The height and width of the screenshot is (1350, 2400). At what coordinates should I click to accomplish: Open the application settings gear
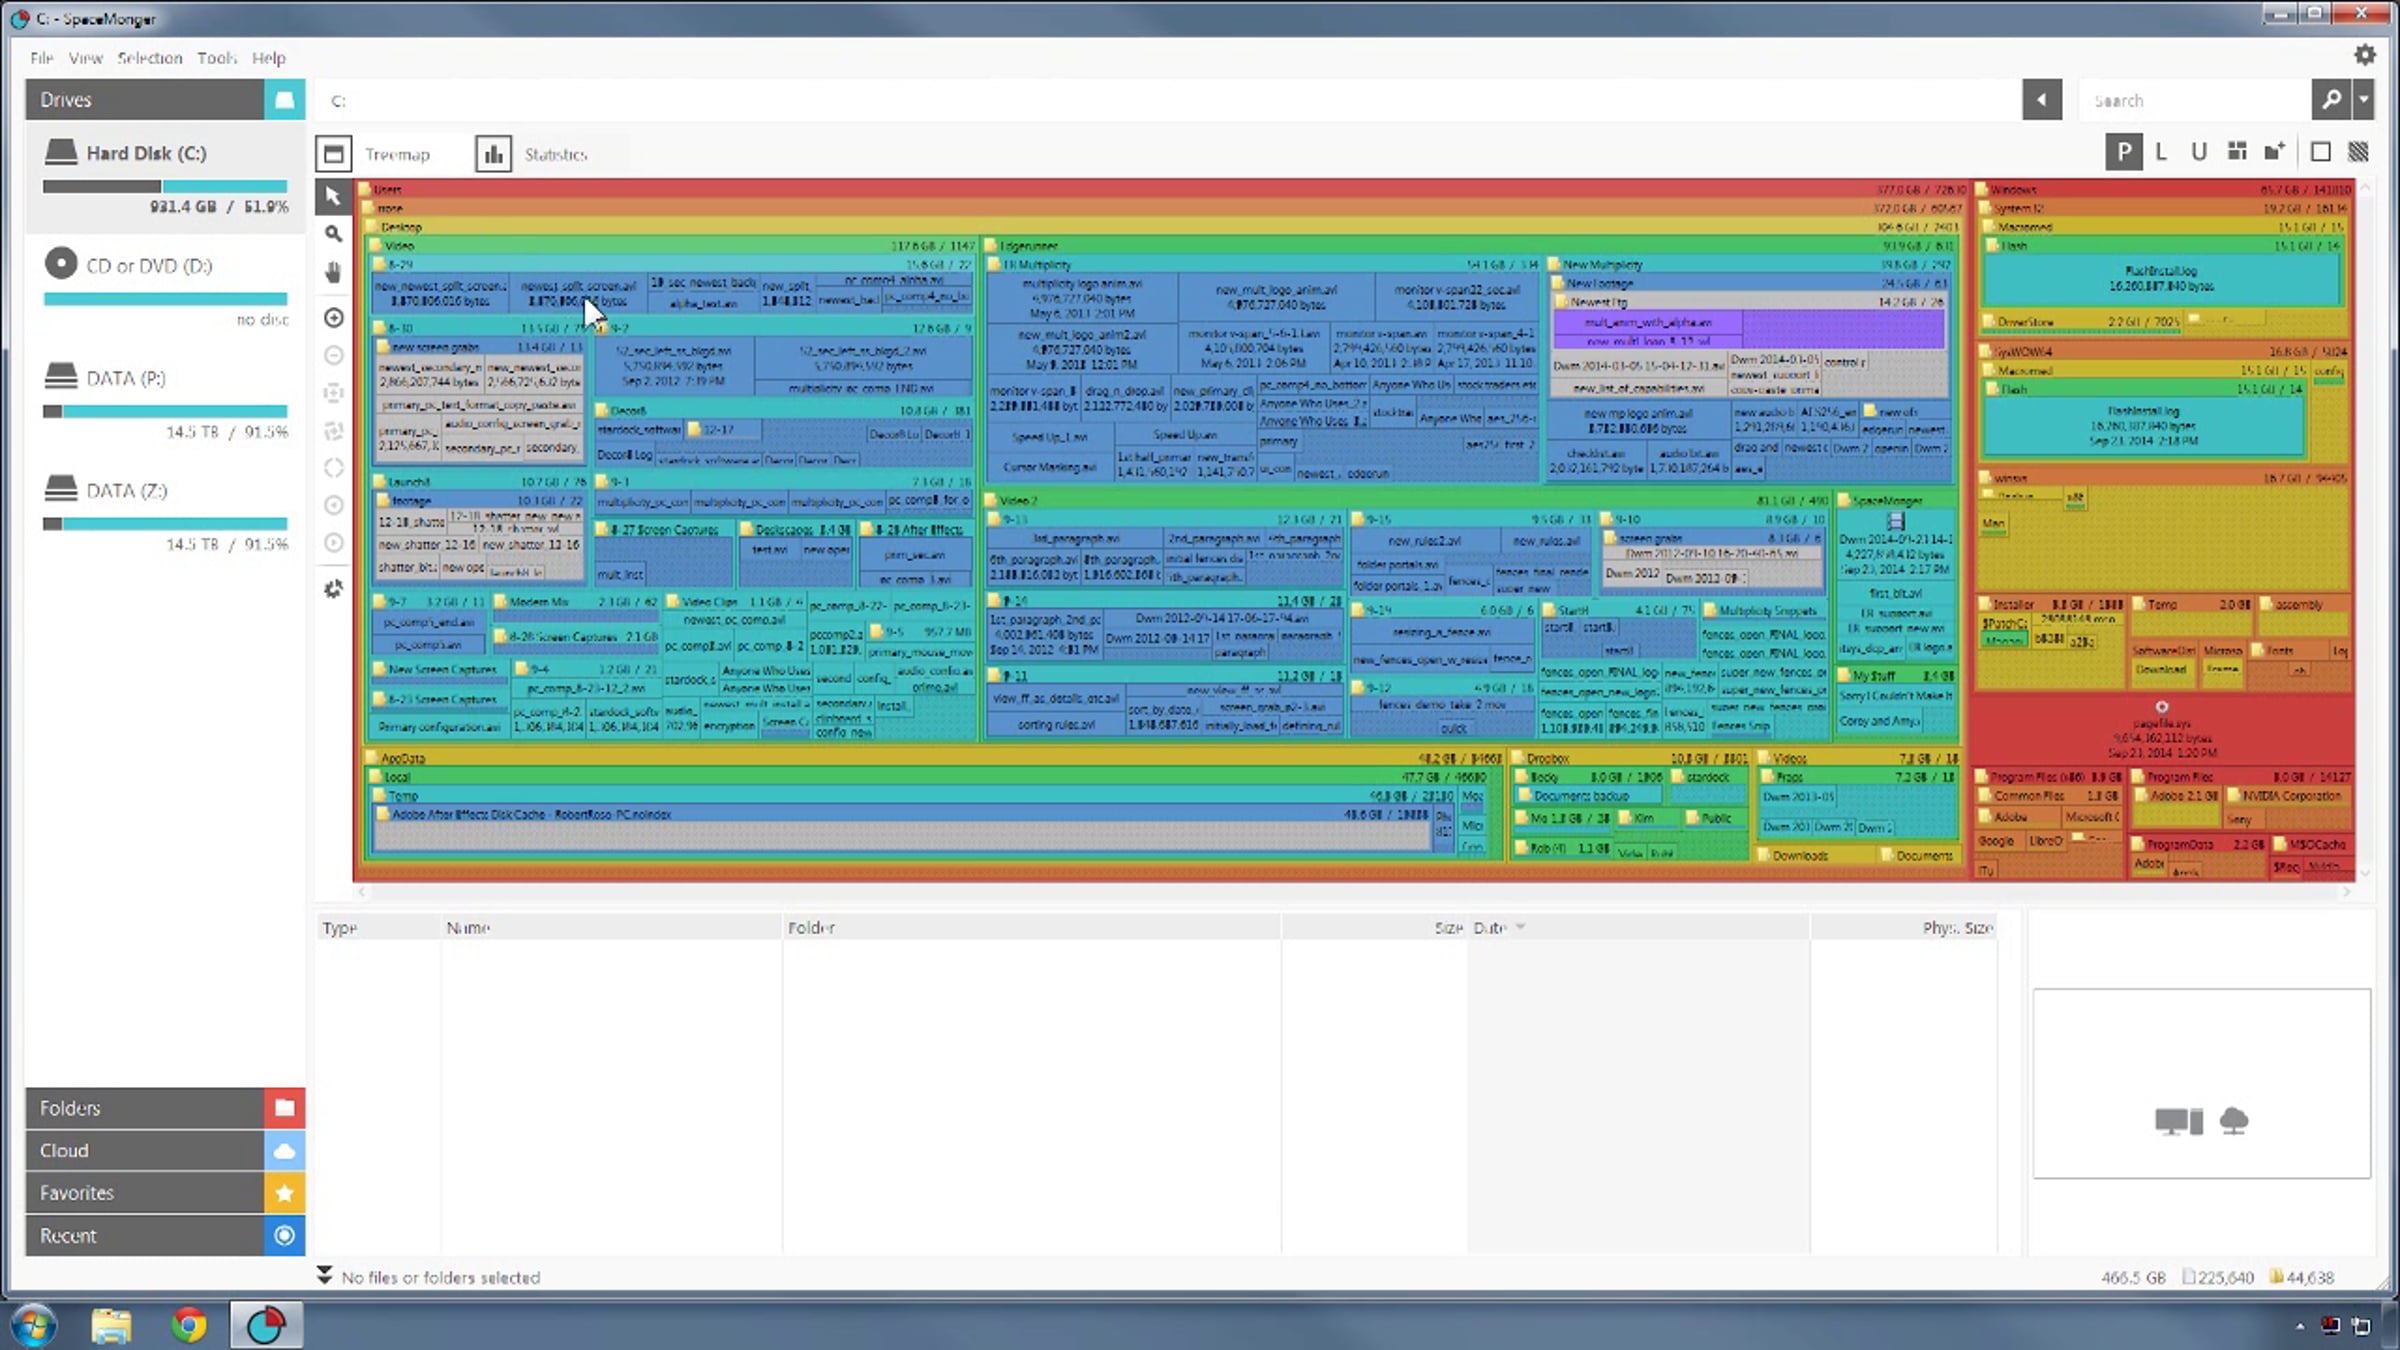point(2364,55)
